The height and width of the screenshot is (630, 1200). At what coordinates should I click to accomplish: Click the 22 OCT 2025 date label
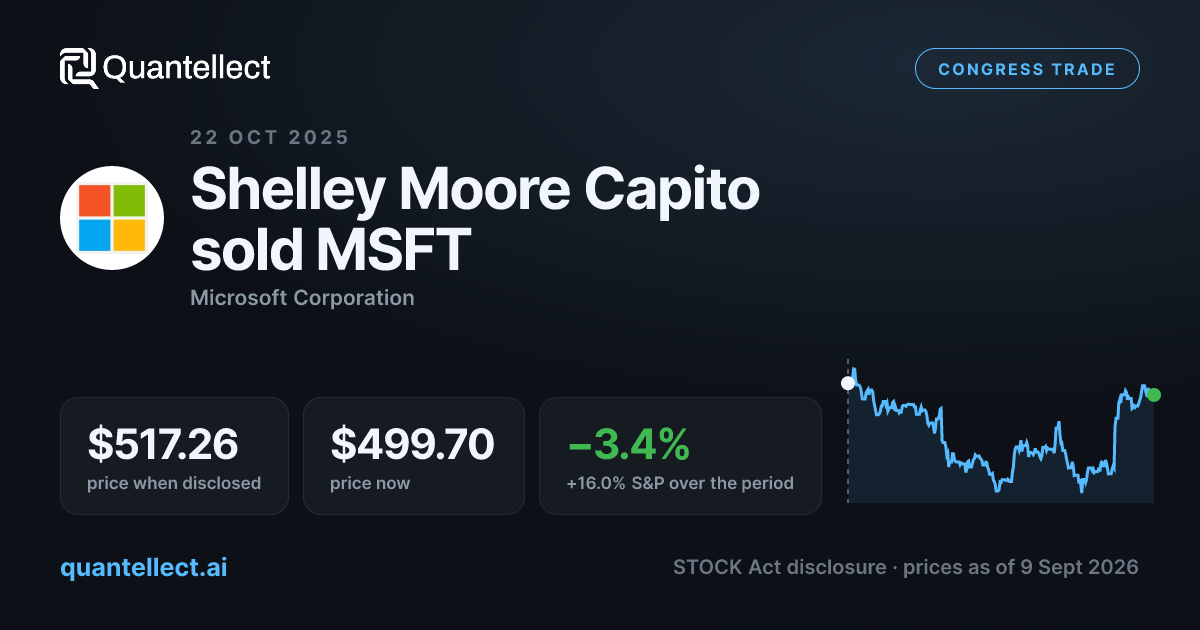click(270, 138)
